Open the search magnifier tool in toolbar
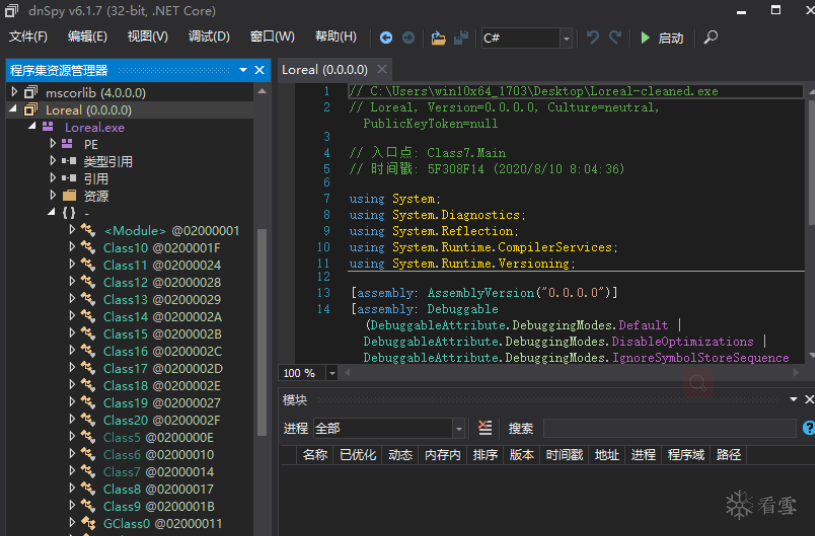This screenshot has width=815, height=536. pyautogui.click(x=711, y=38)
